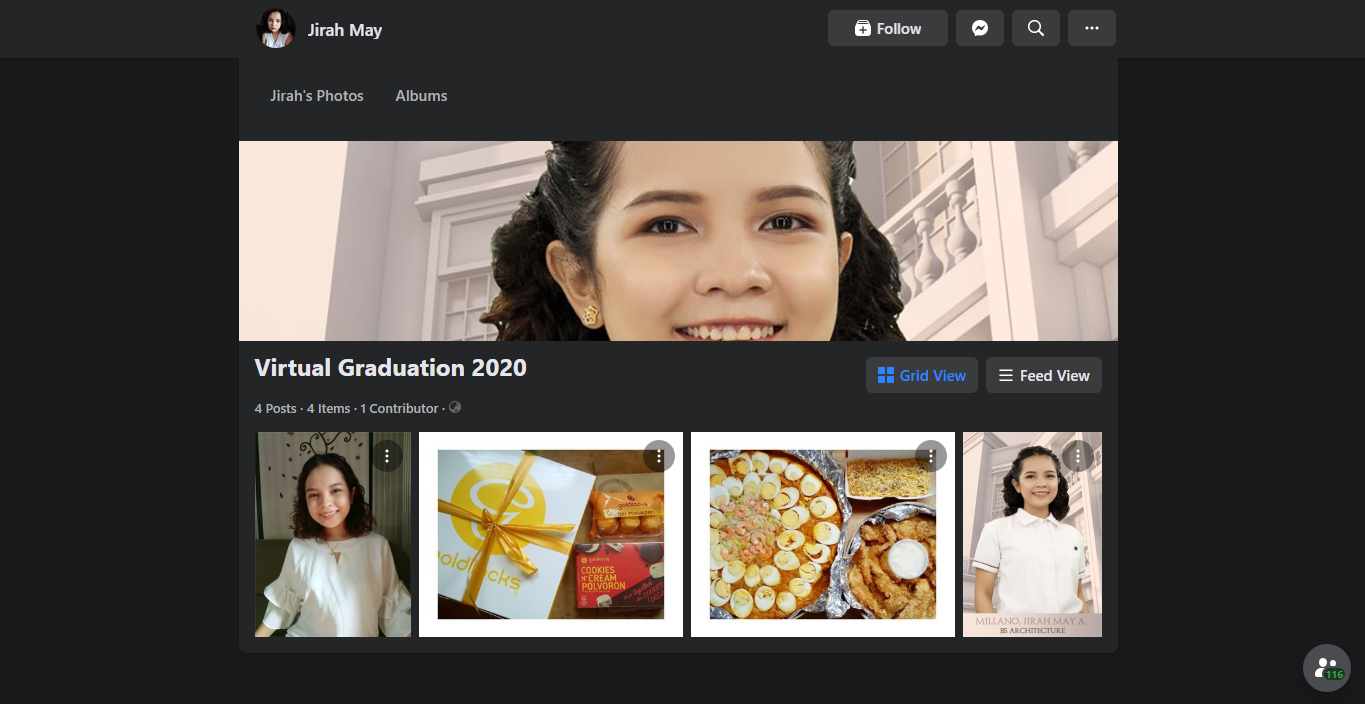This screenshot has height=704, width=1365.
Task: Open Messenger chat icon in header
Action: [x=980, y=28]
